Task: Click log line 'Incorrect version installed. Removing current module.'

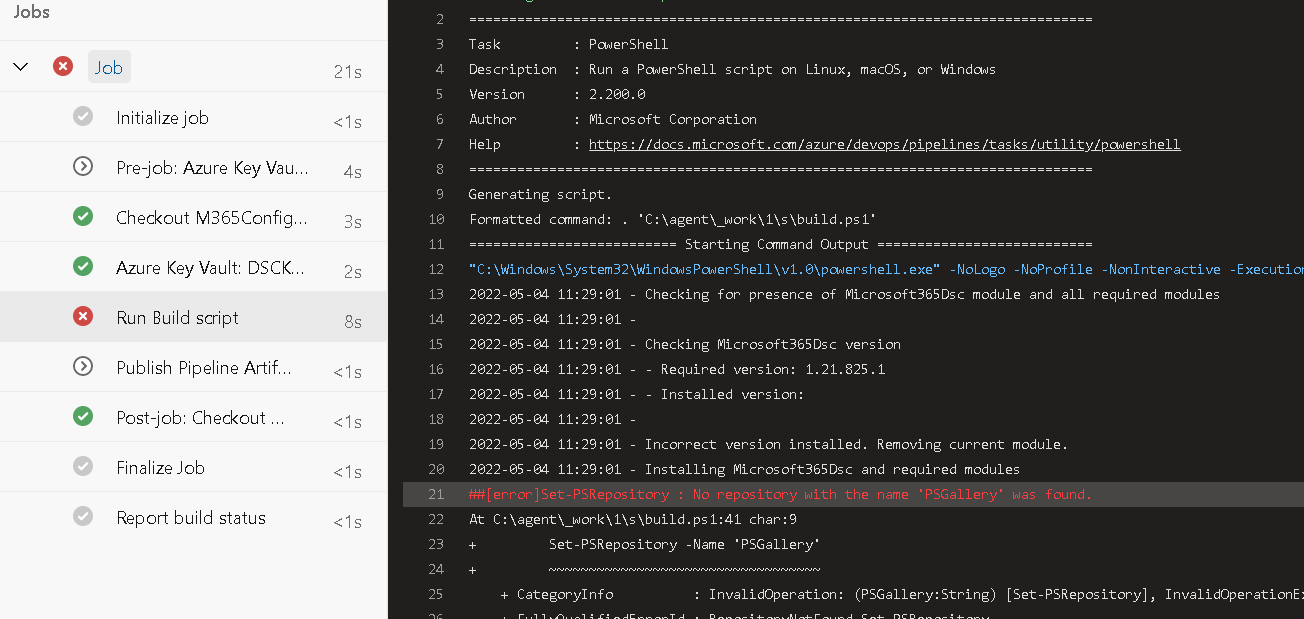Action: 768,444
